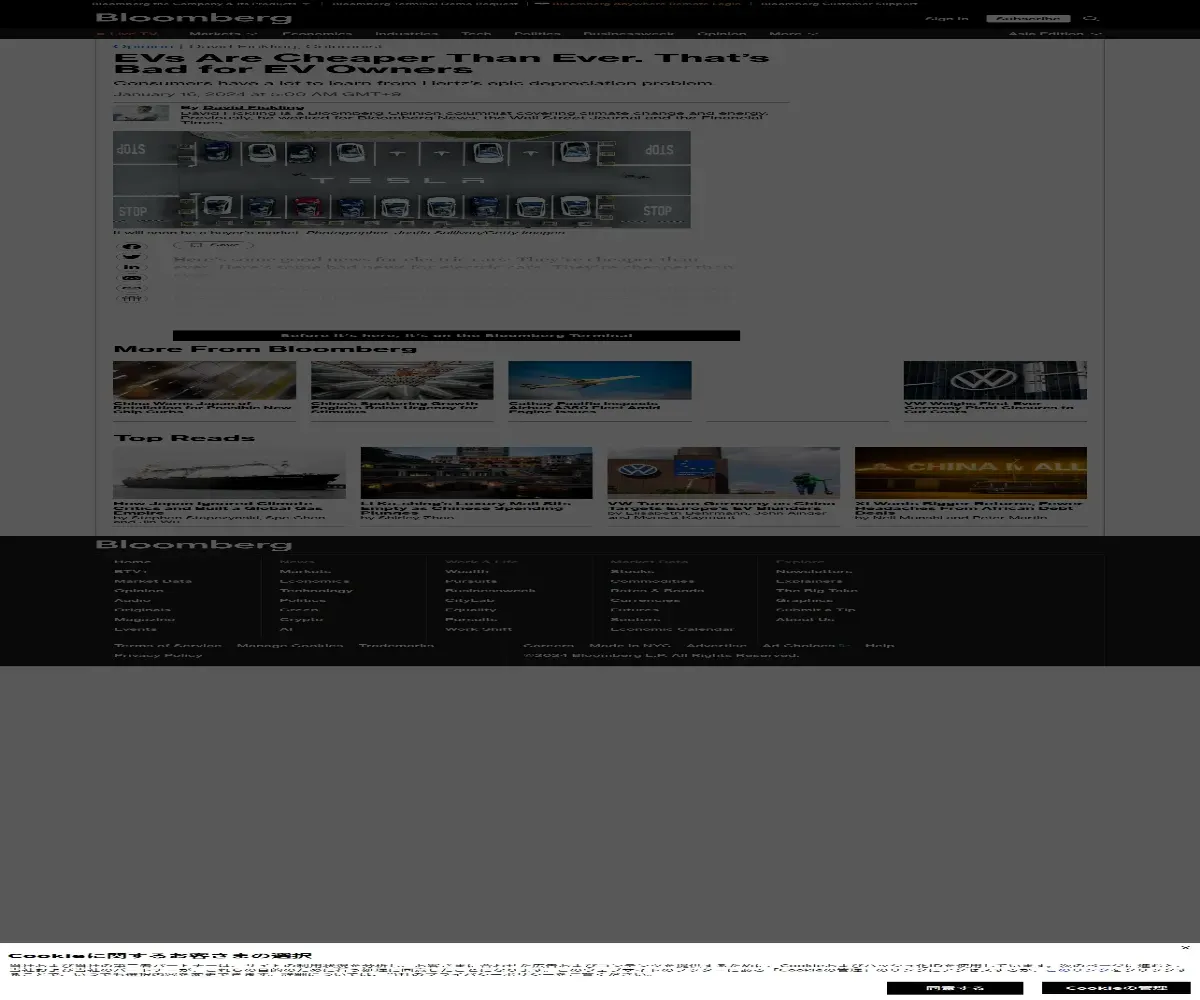This screenshot has width=1200, height=1000.
Task: Open footer Technology link
Action: (316, 591)
